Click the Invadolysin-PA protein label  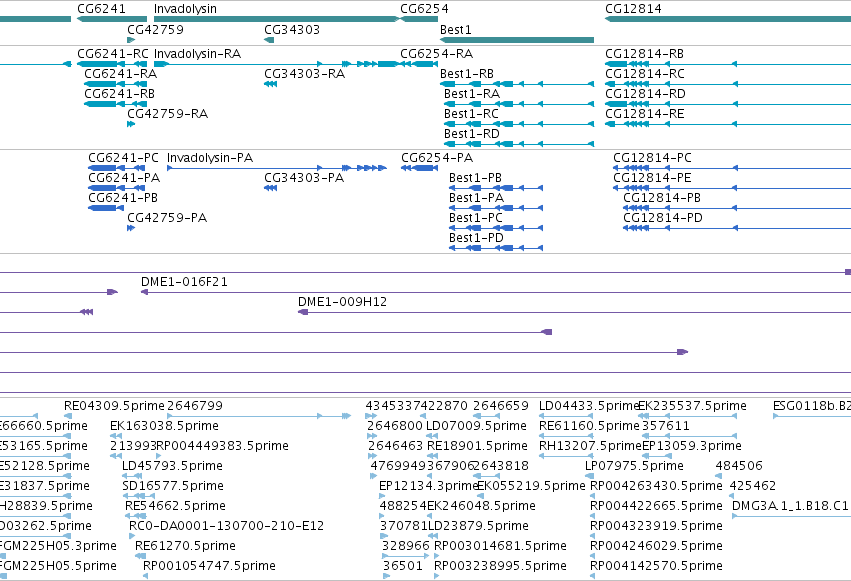(x=210, y=158)
